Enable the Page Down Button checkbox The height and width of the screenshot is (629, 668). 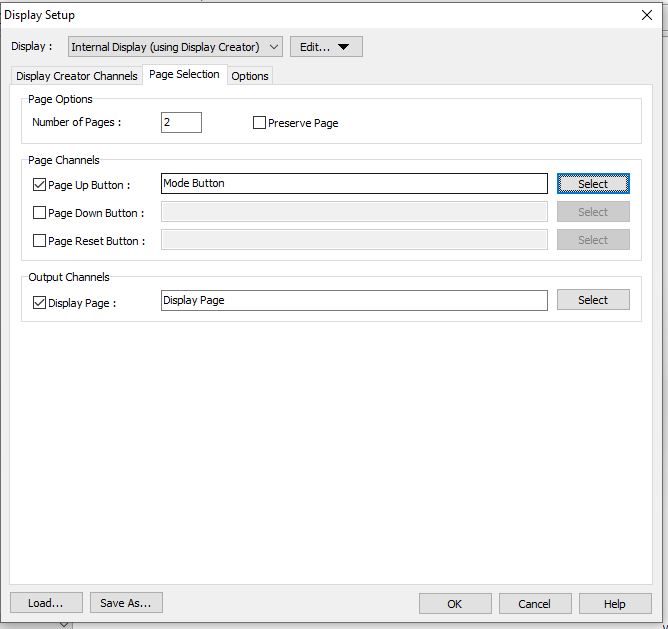tap(40, 213)
